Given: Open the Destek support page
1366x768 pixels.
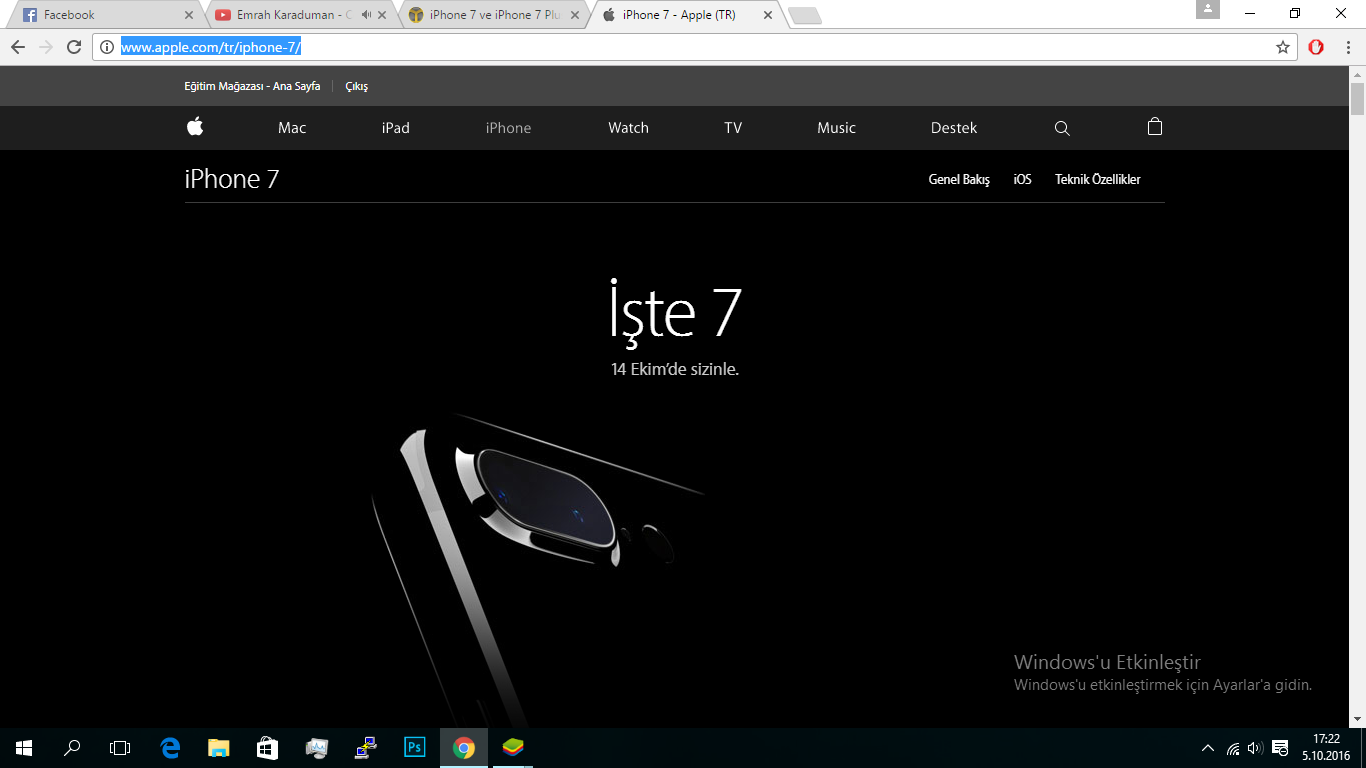Looking at the screenshot, I should tap(954, 128).
